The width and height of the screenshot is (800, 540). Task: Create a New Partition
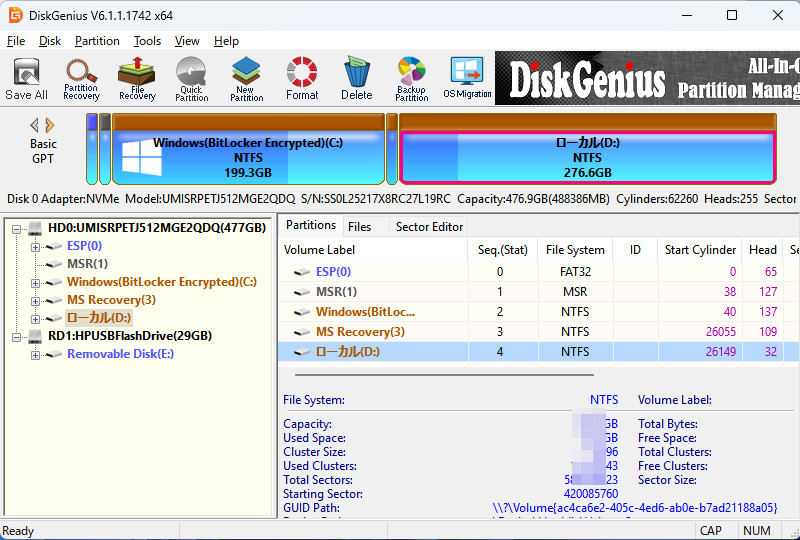click(246, 78)
